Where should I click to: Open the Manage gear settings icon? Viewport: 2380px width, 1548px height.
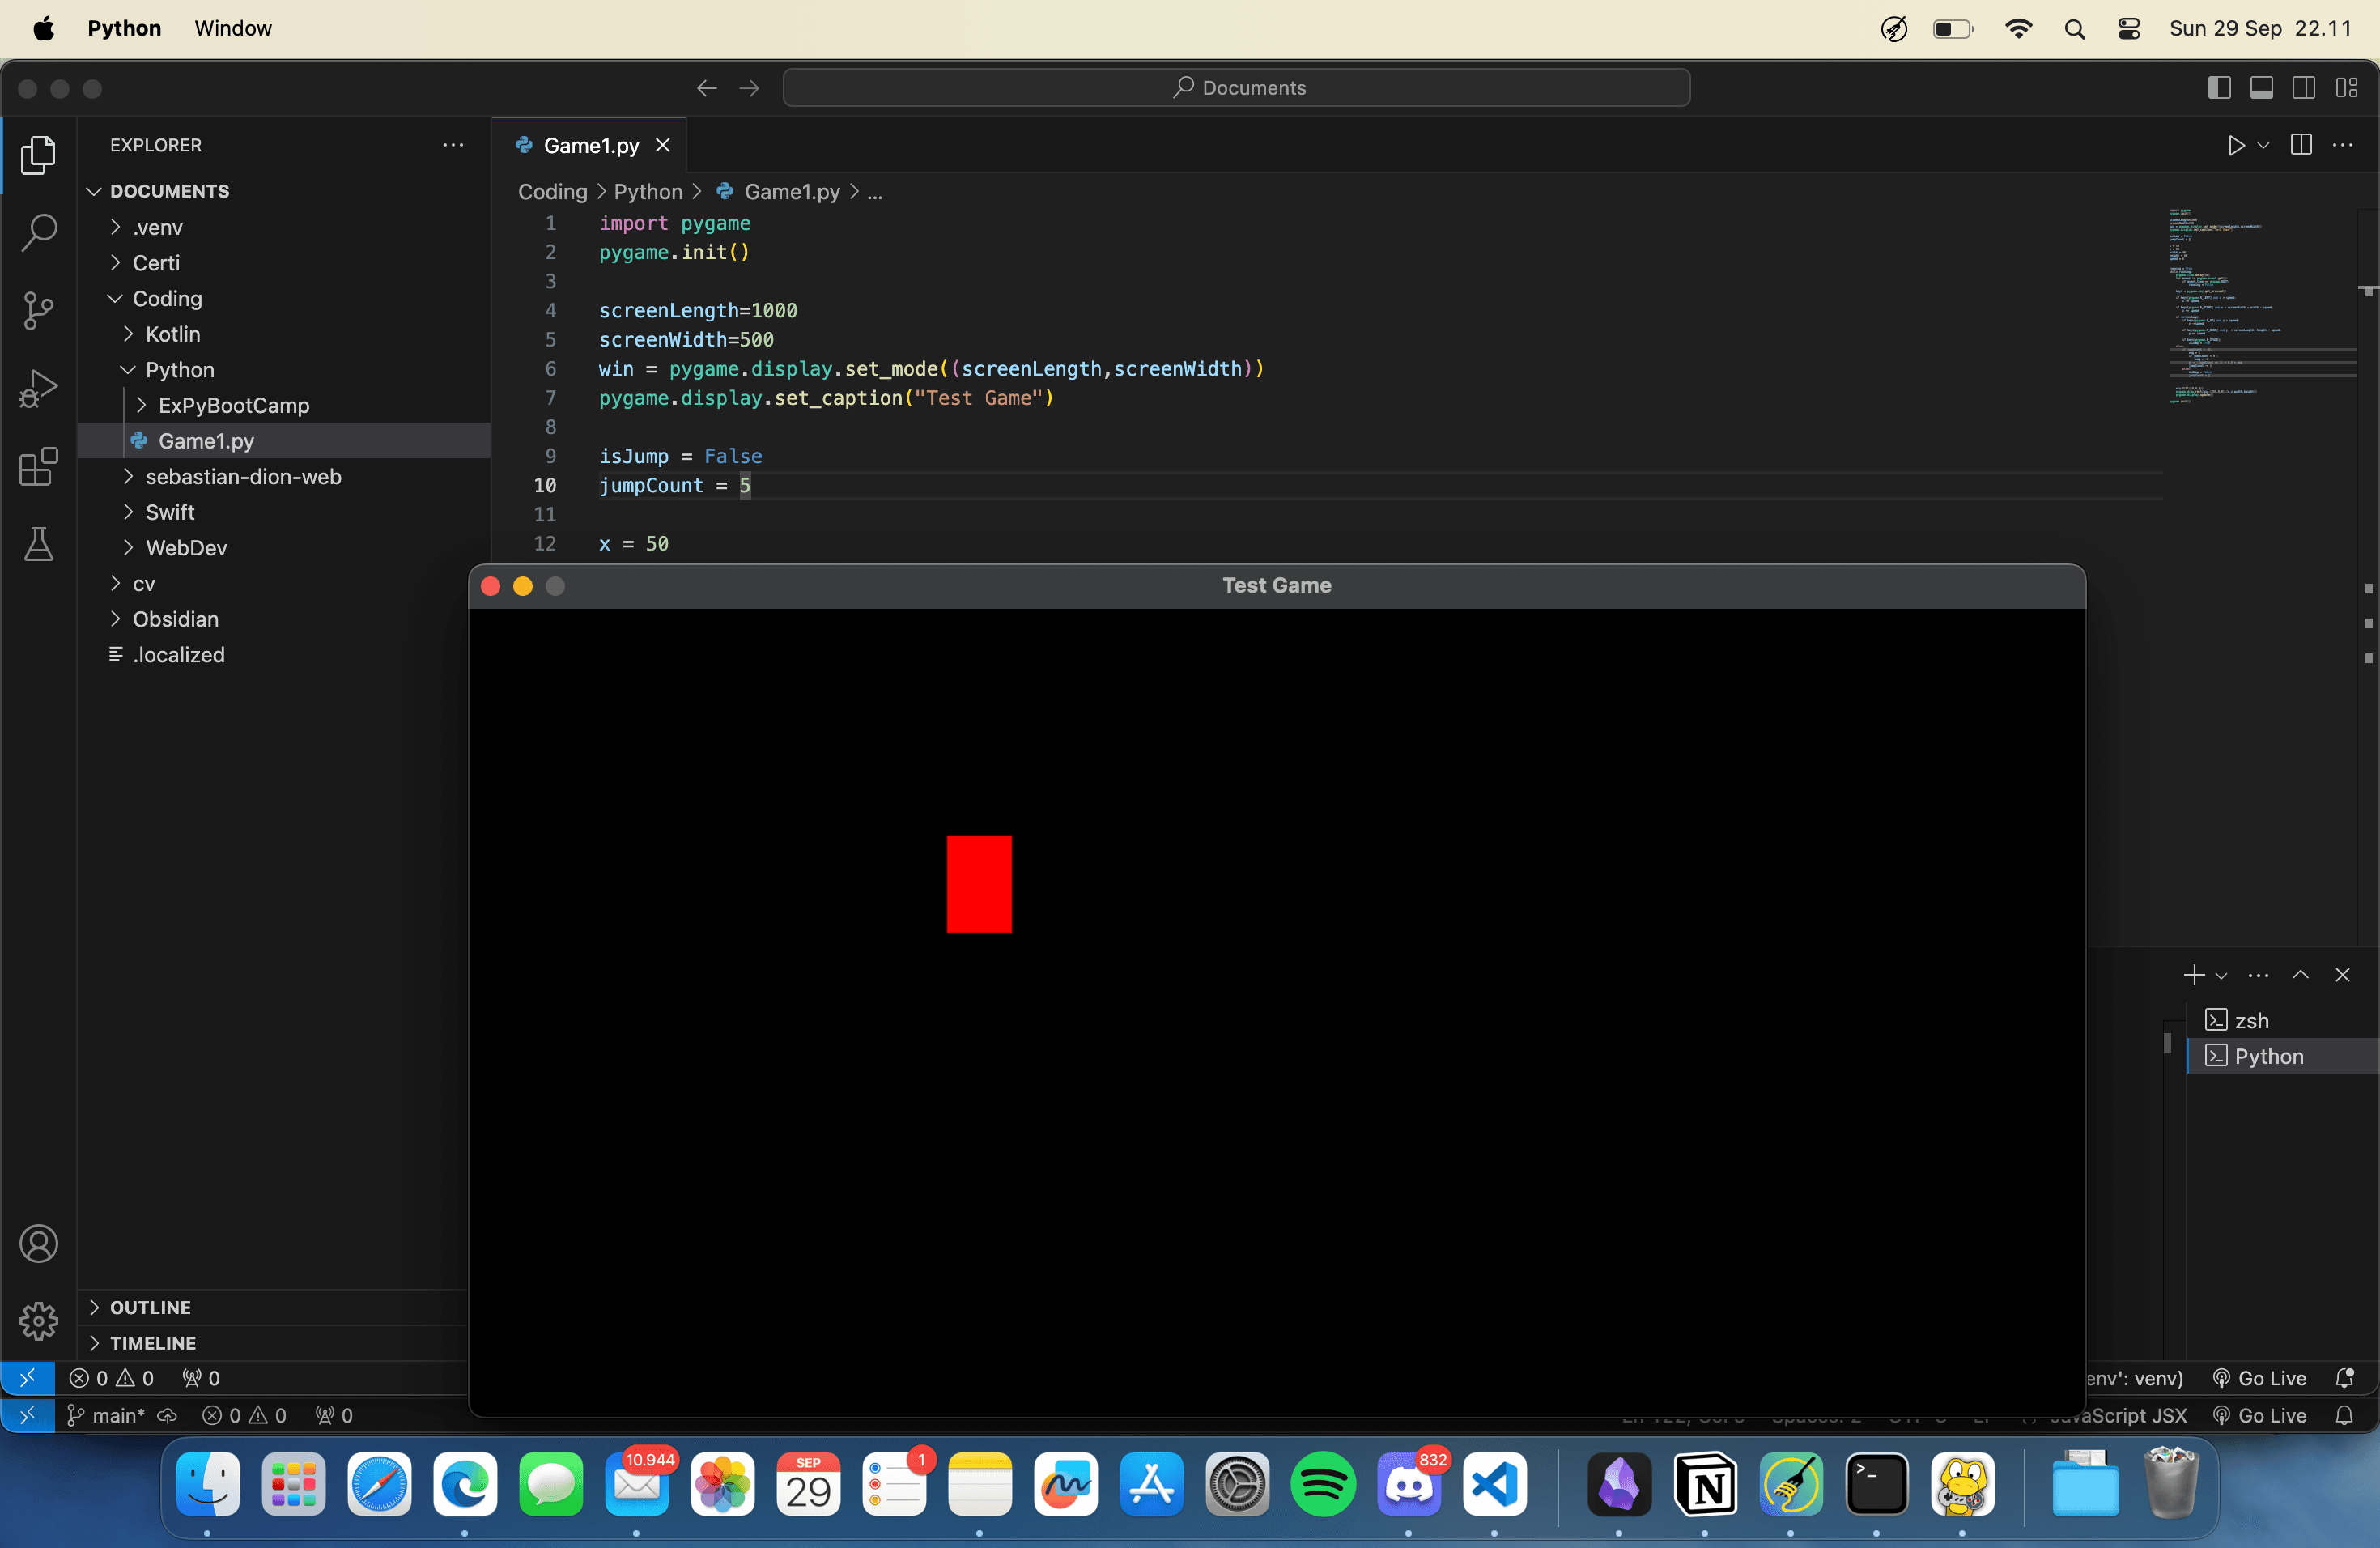[x=38, y=1321]
